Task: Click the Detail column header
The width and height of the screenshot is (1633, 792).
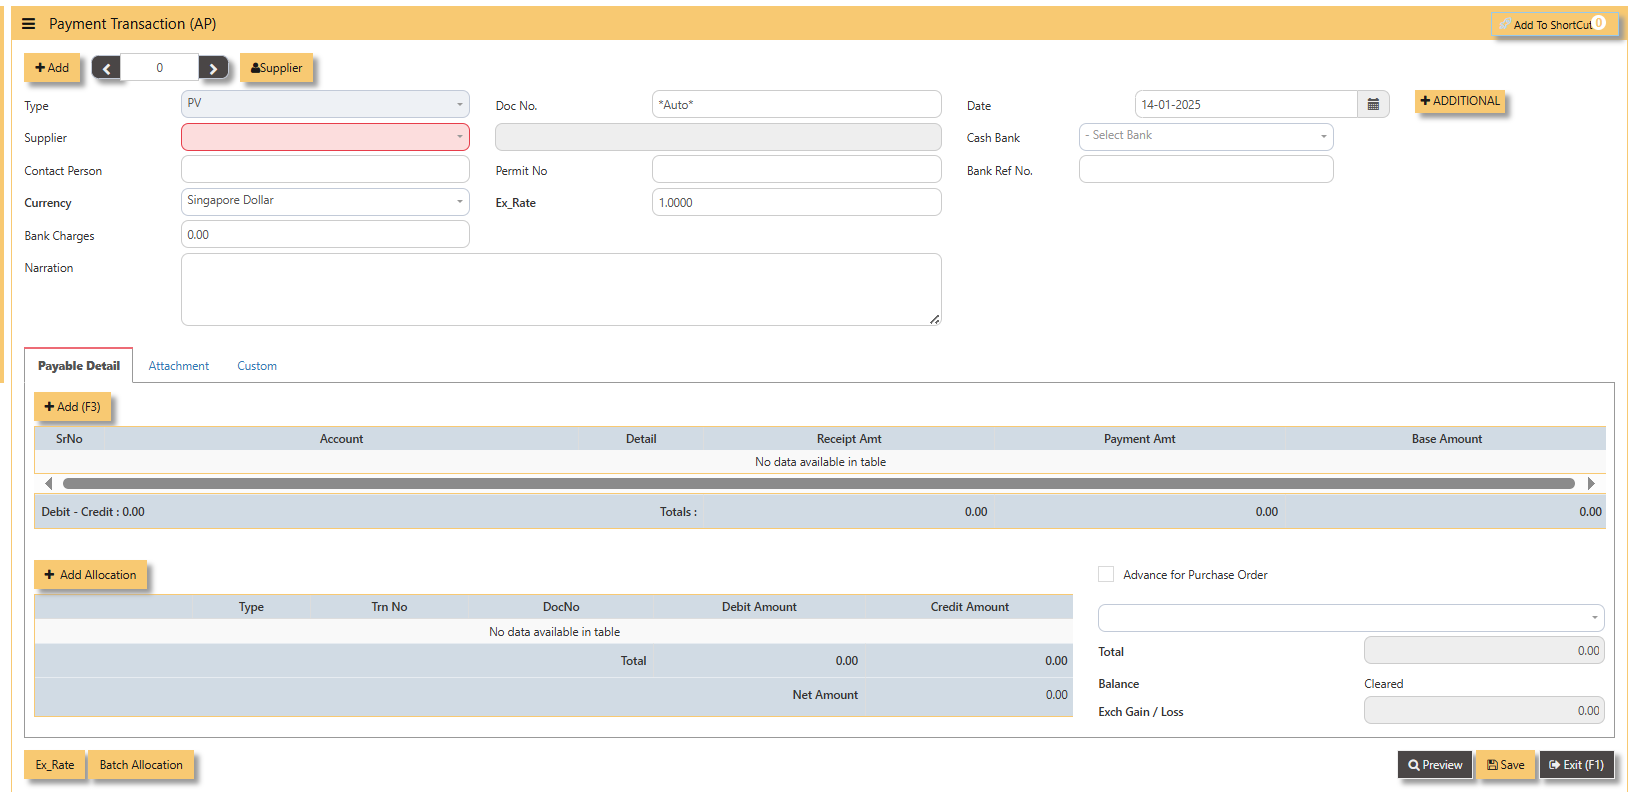Action: [x=641, y=439]
